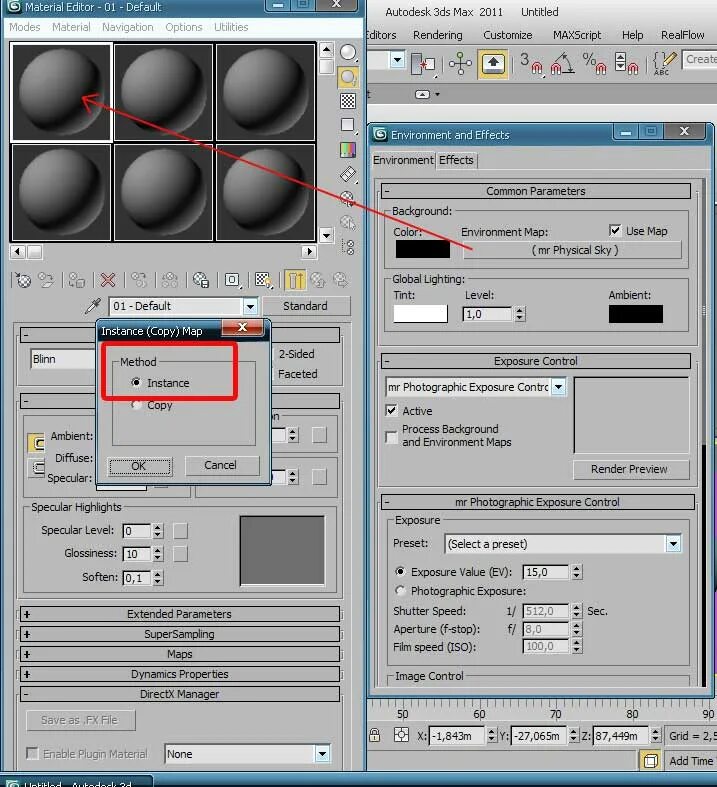Toggle 3D Snaps magnet icon

[531, 63]
